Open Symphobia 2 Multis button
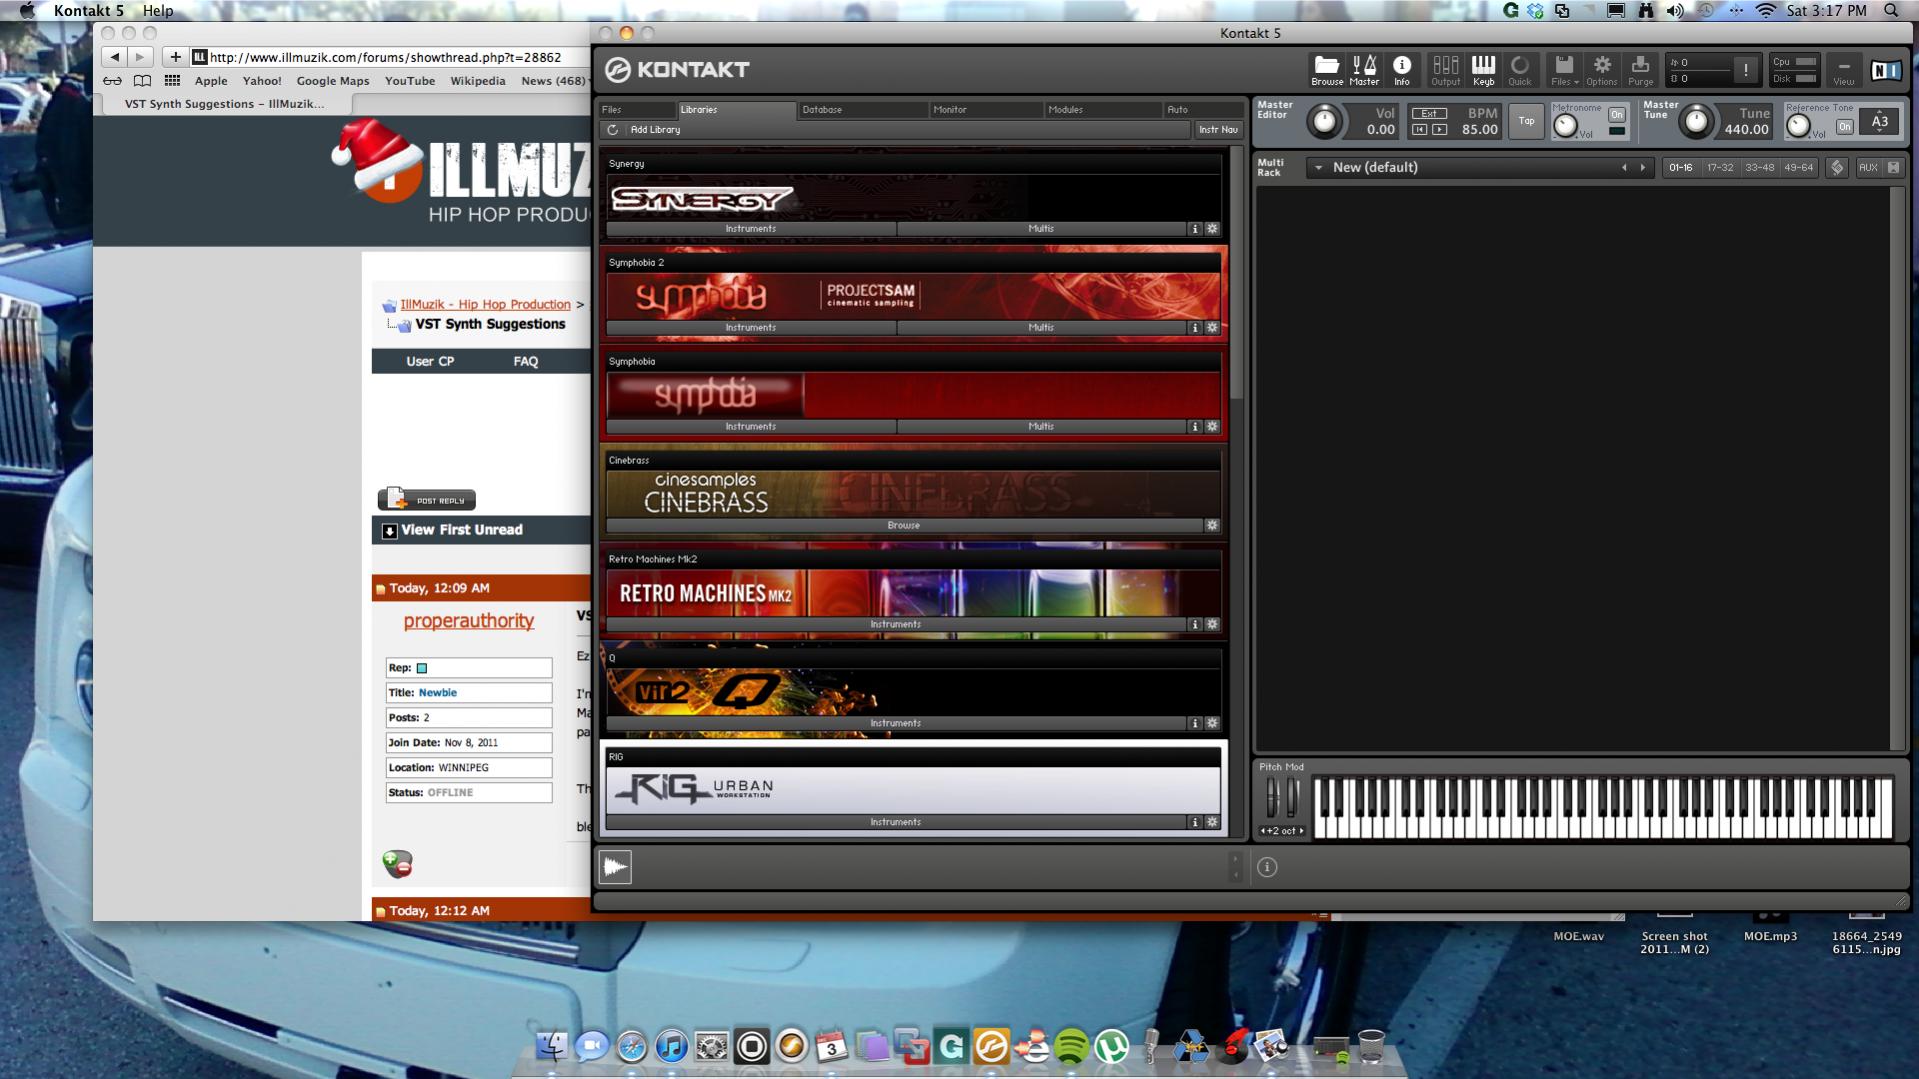Image resolution: width=1919 pixels, height=1079 pixels. point(1041,328)
